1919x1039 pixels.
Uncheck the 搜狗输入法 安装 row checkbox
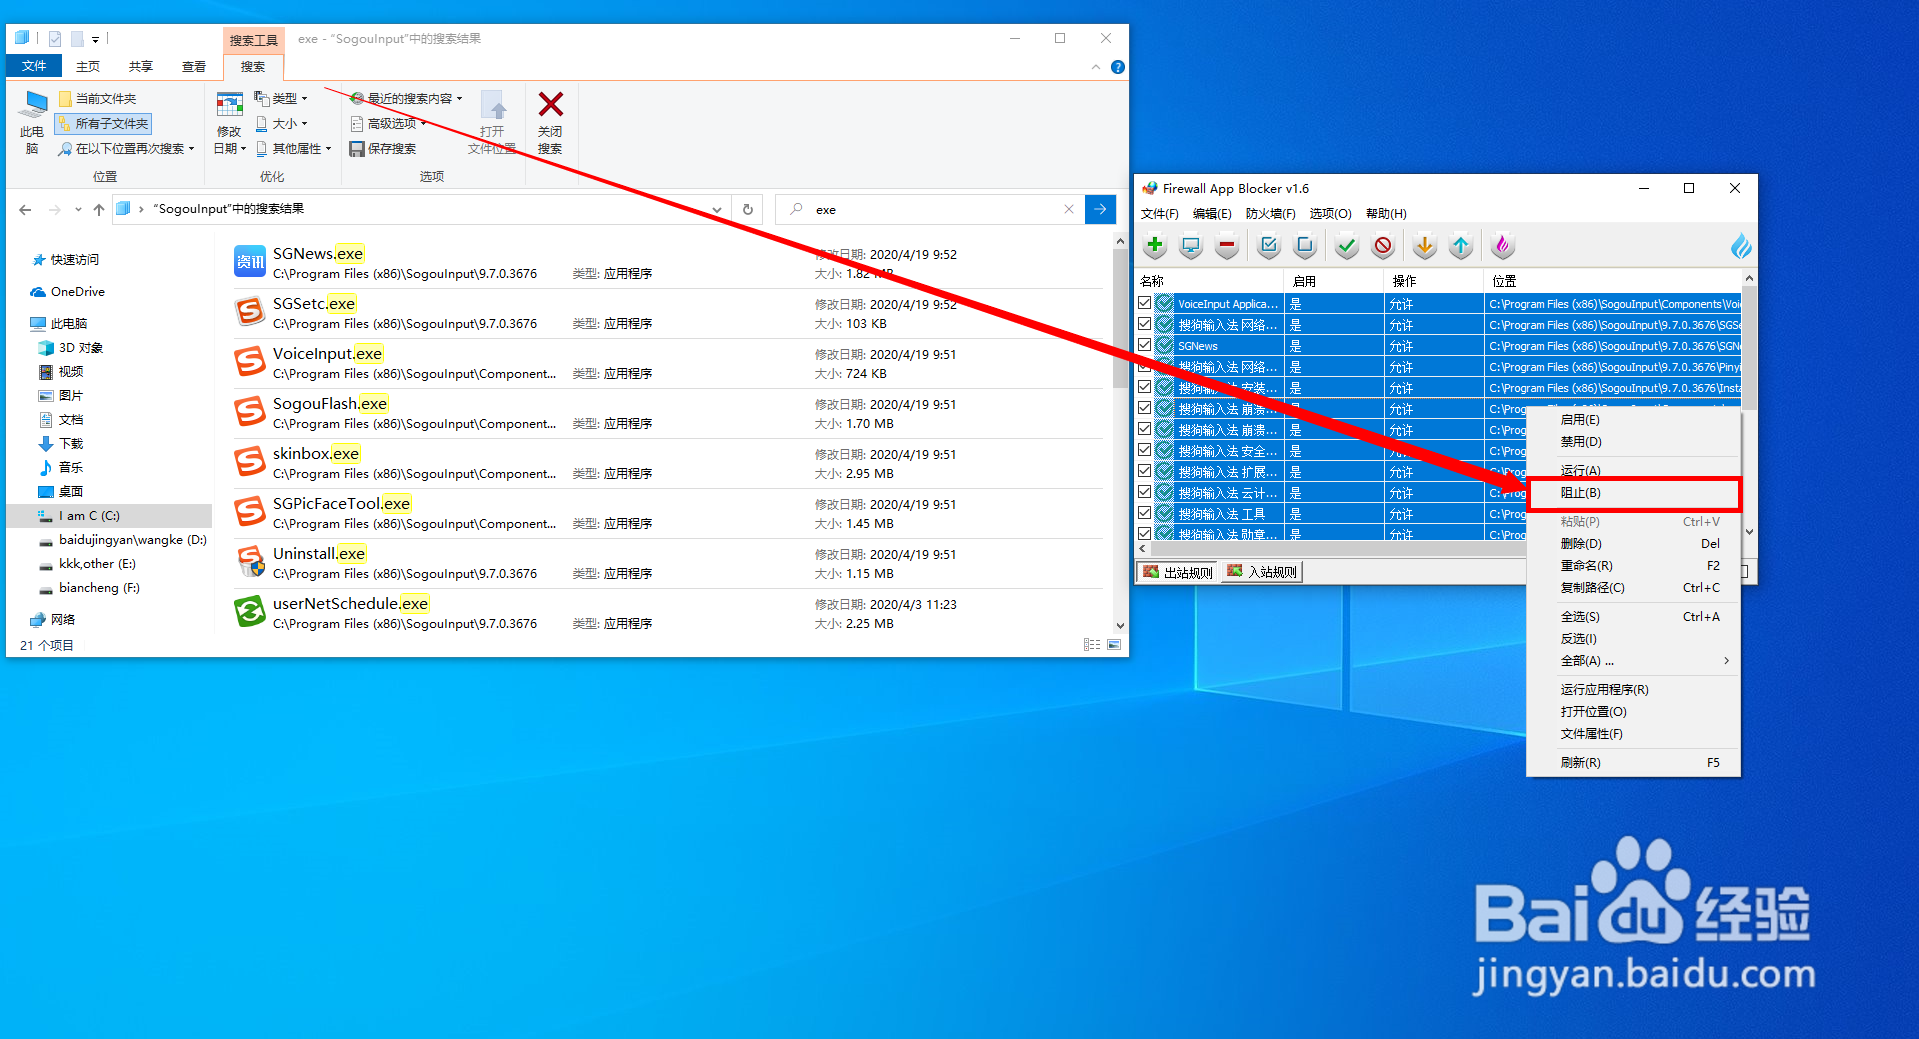tap(1144, 387)
